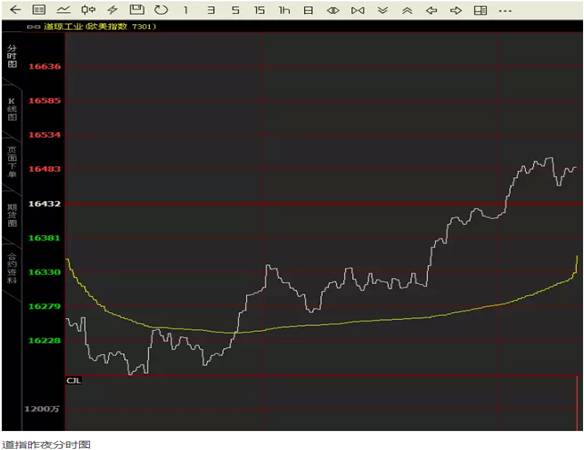Expand with double down chevron
The height and width of the screenshot is (450, 584).
pyautogui.click(x=383, y=10)
